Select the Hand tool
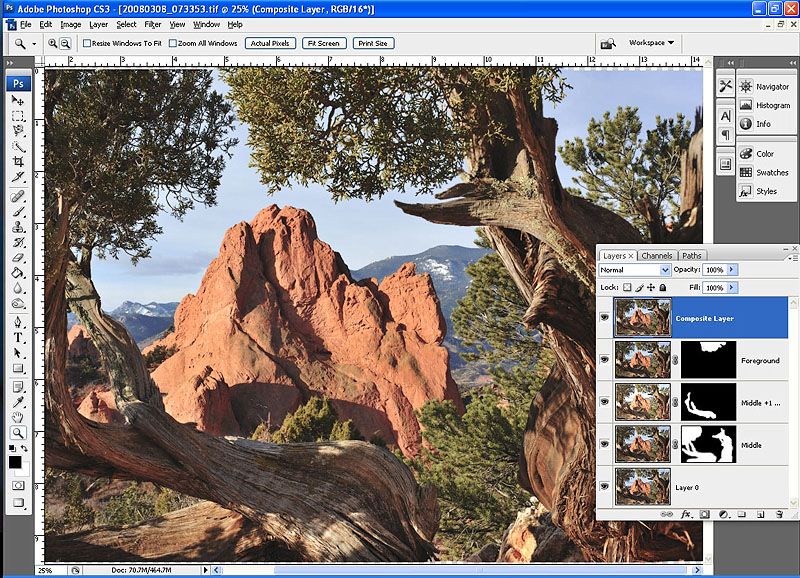Viewport: 800px width, 578px height. (x=18, y=417)
